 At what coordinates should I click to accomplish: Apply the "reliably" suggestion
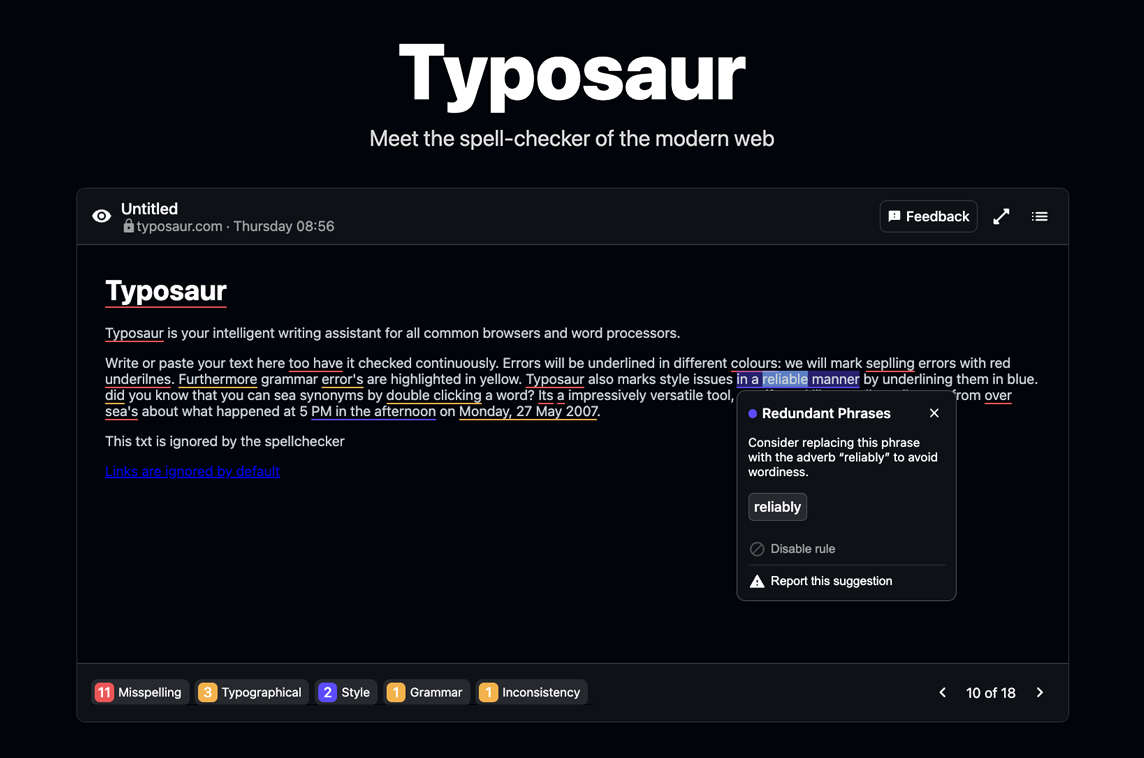(777, 507)
